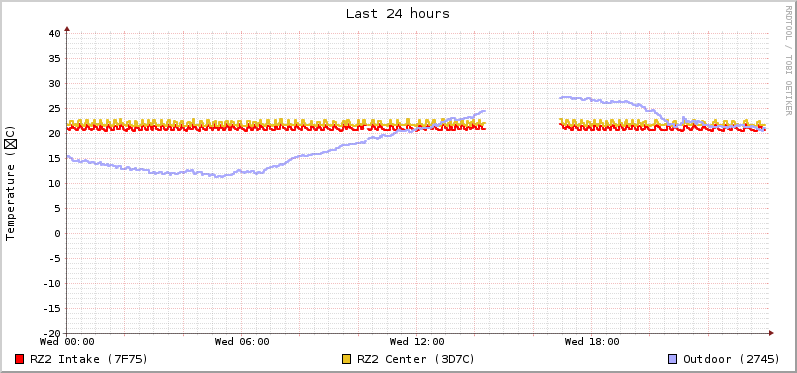797x373 pixels.
Task: Click the Wed 00:00 time axis label
Action: (67, 341)
